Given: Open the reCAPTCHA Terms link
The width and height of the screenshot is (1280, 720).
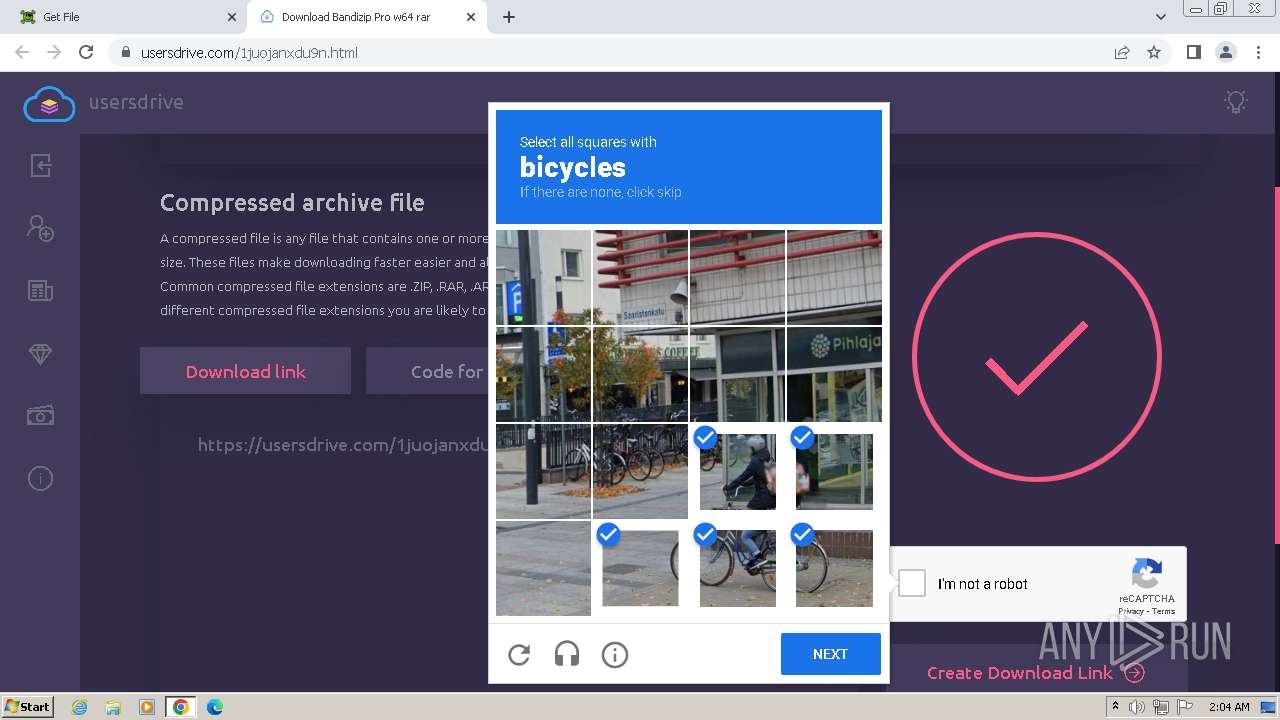Looking at the screenshot, I should pos(1163,611).
